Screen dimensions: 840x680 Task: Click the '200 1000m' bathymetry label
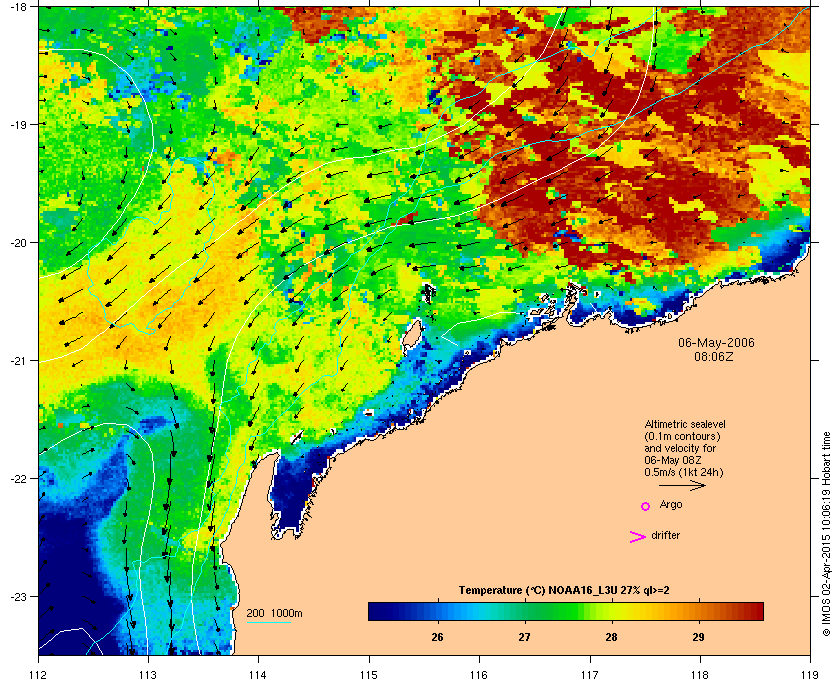tap(274, 614)
